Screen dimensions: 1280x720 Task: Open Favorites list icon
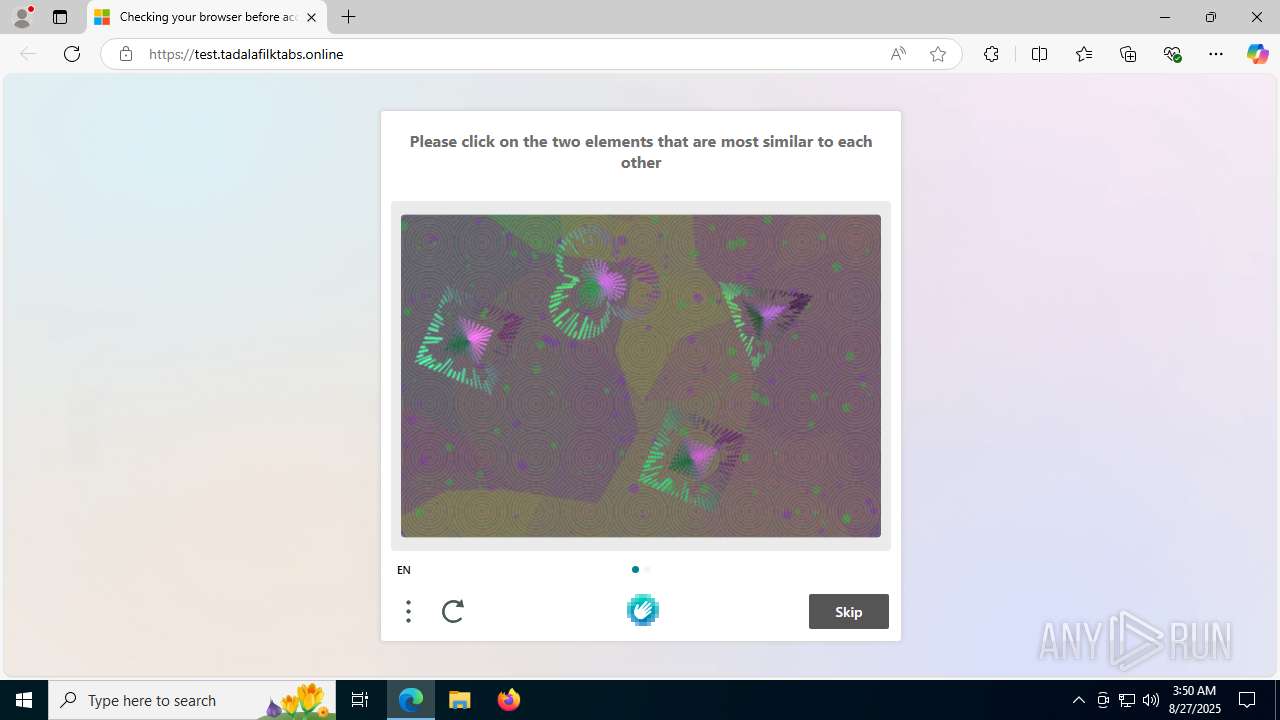(x=1084, y=54)
